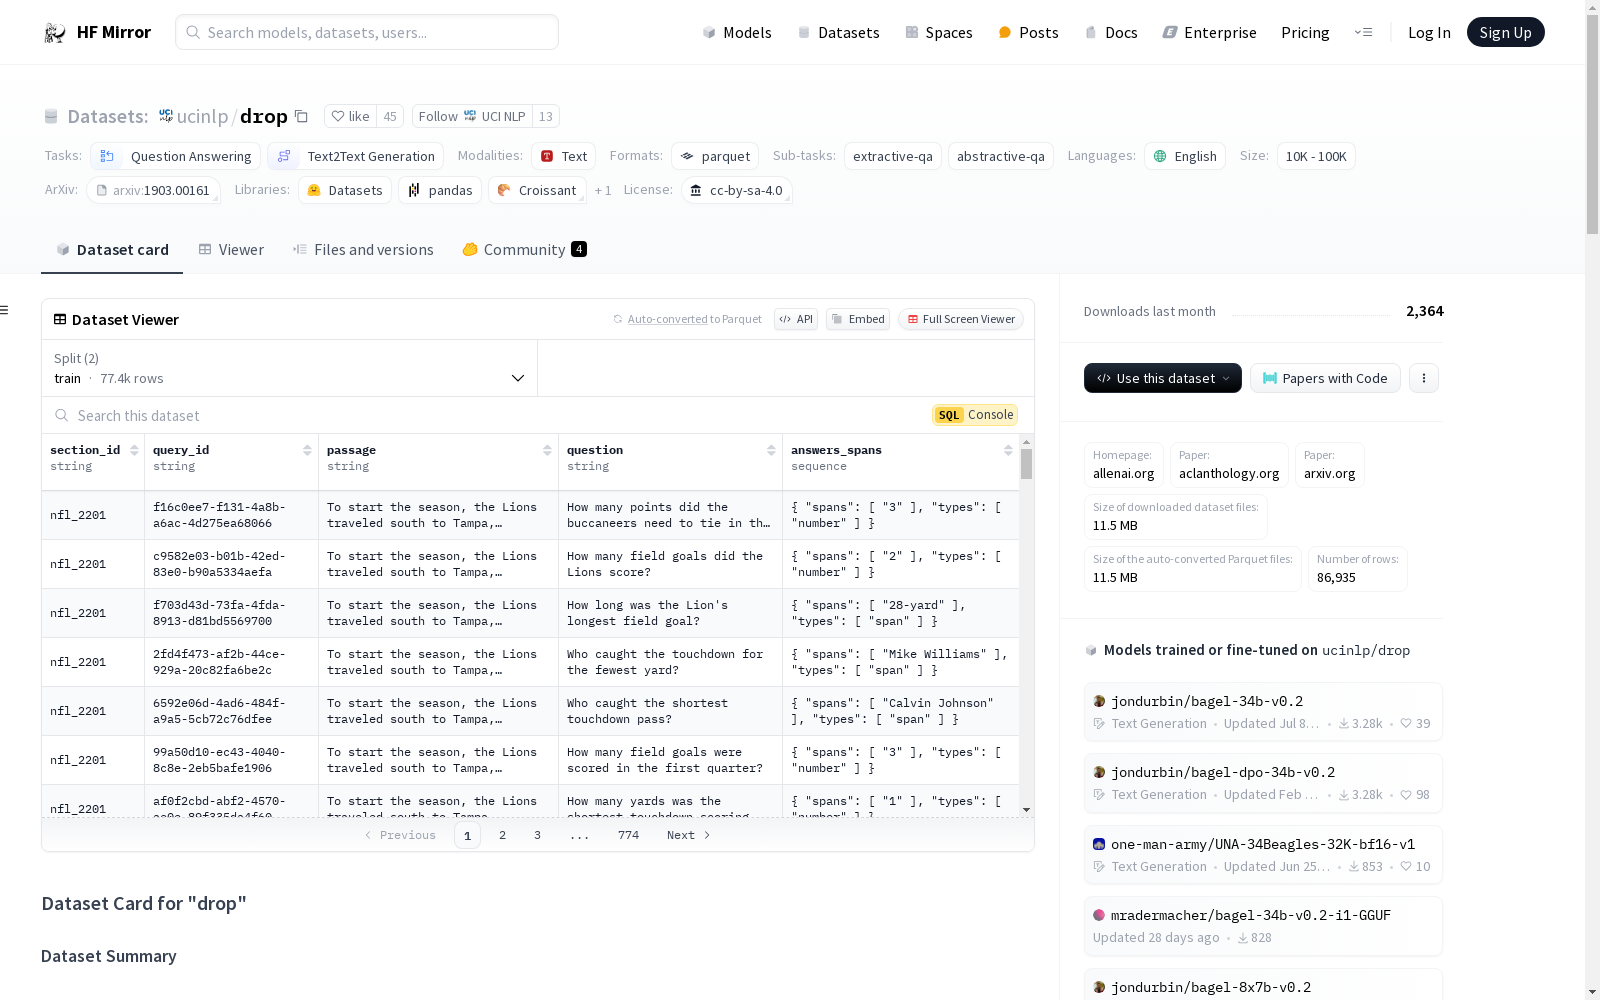The height and width of the screenshot is (1000, 1600).
Task: Sort the passage column
Action: tap(547, 450)
